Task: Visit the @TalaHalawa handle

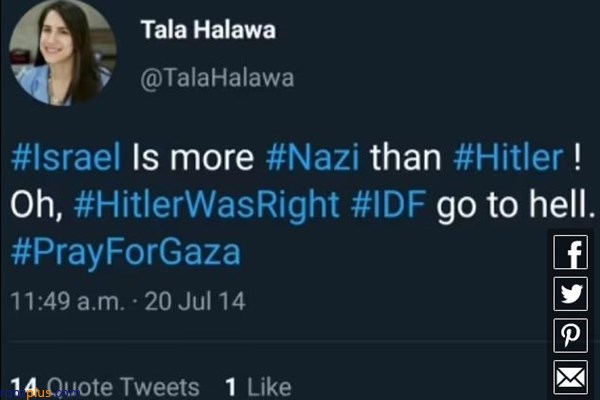Action: [x=217, y=78]
